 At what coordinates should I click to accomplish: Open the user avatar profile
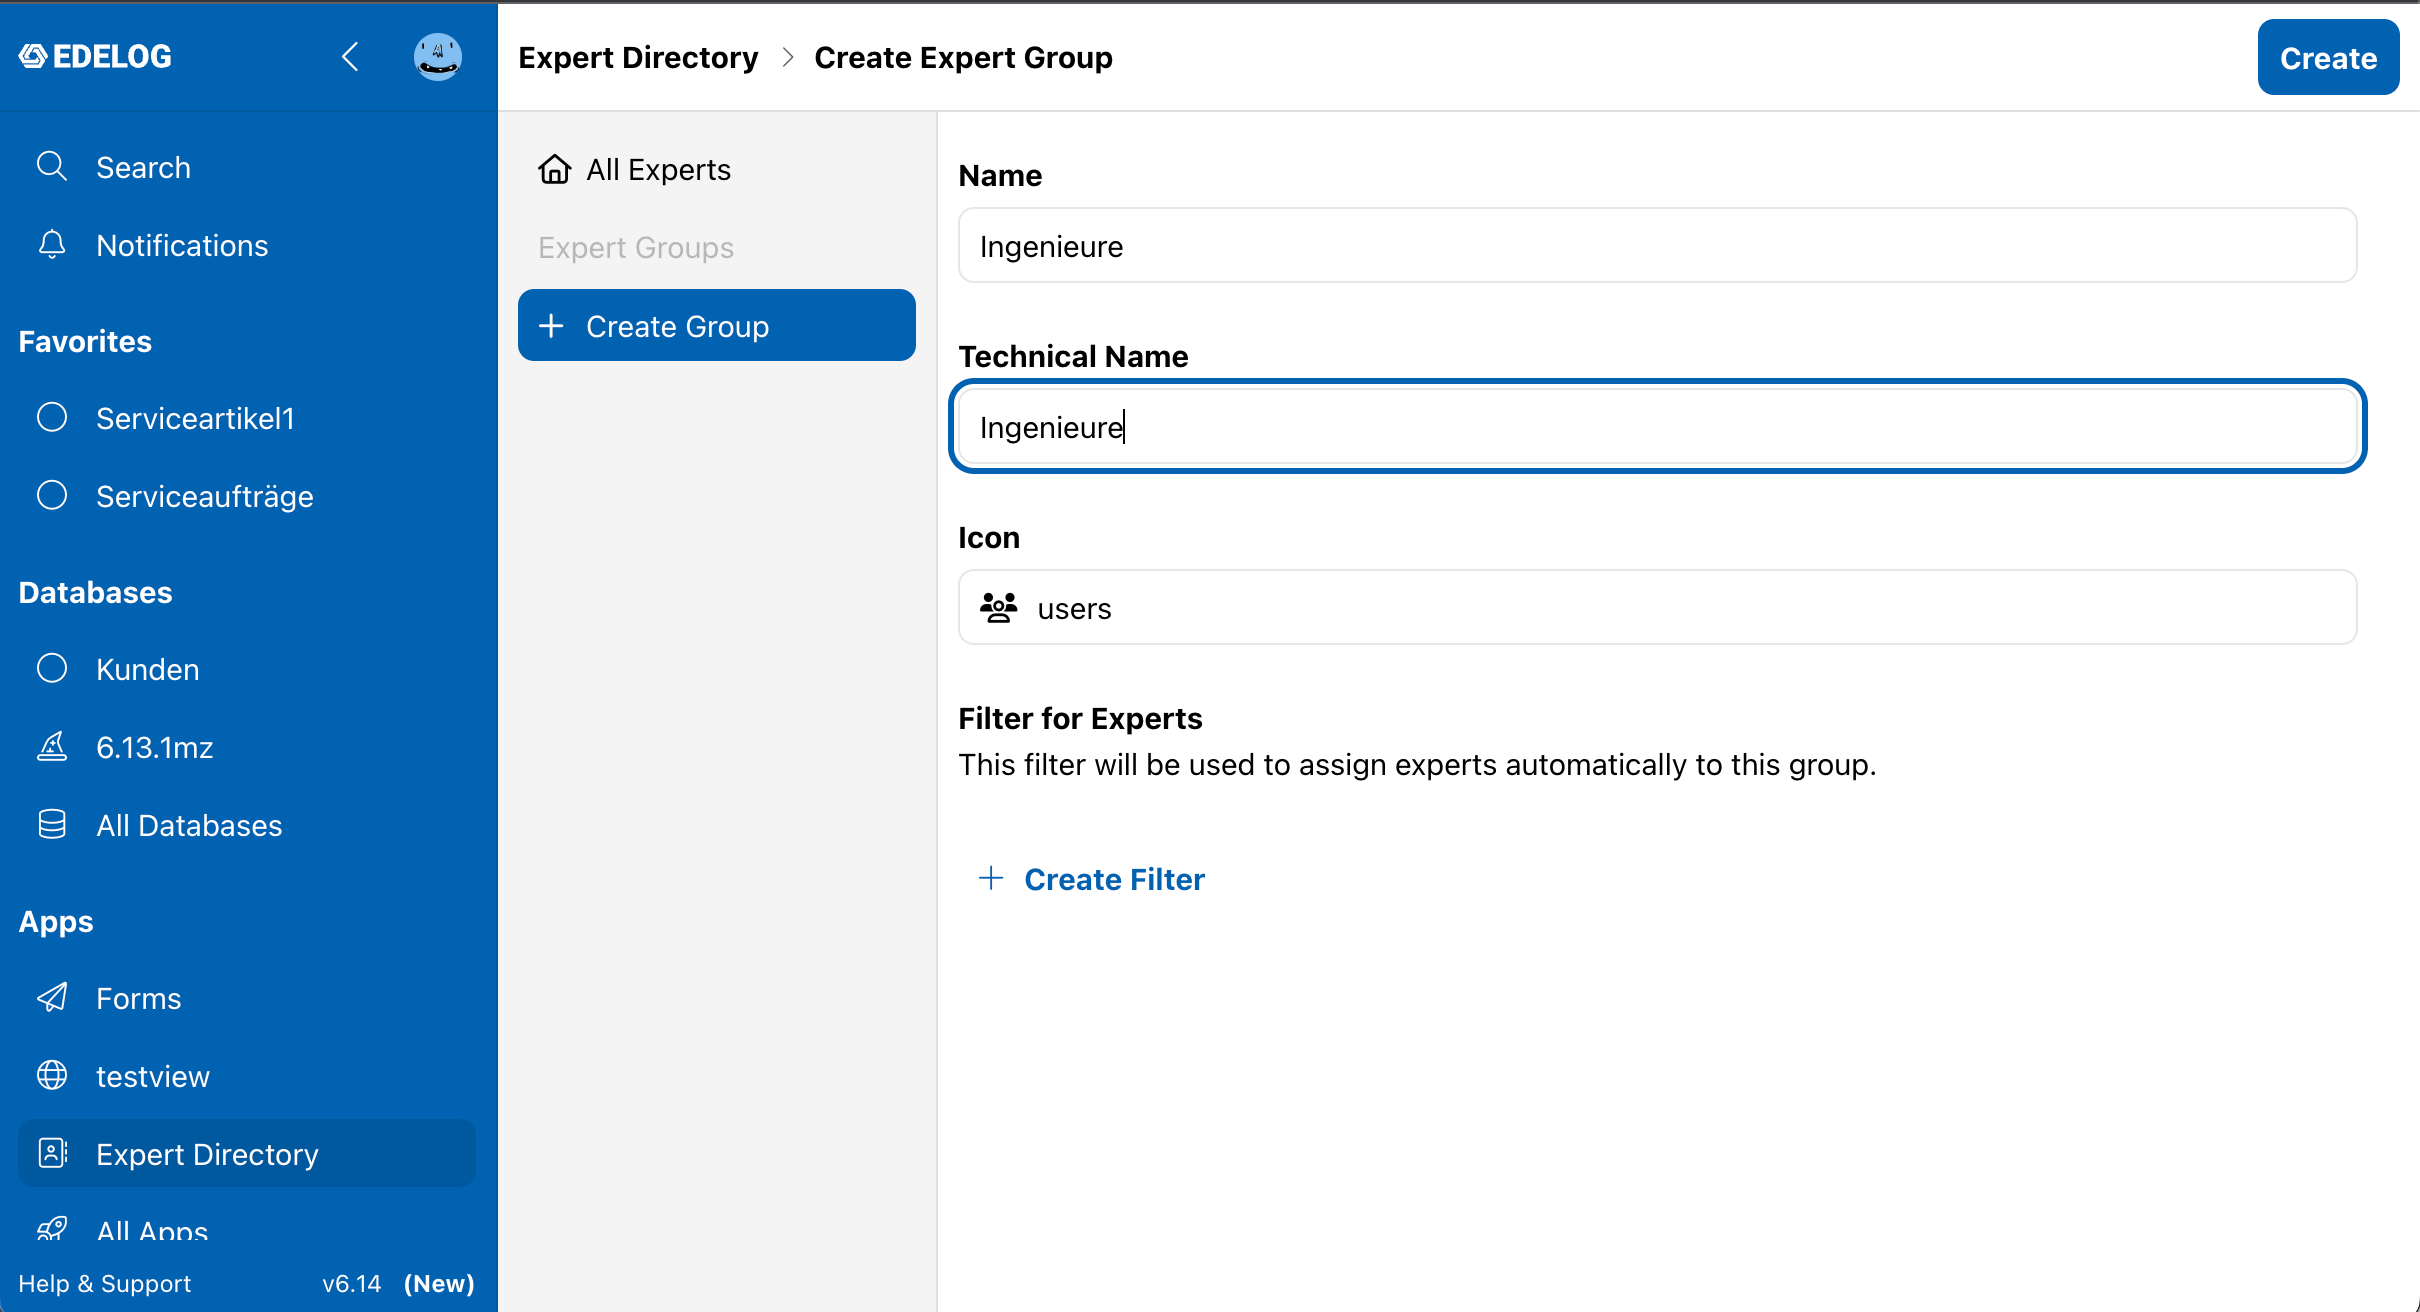pyautogui.click(x=438, y=57)
